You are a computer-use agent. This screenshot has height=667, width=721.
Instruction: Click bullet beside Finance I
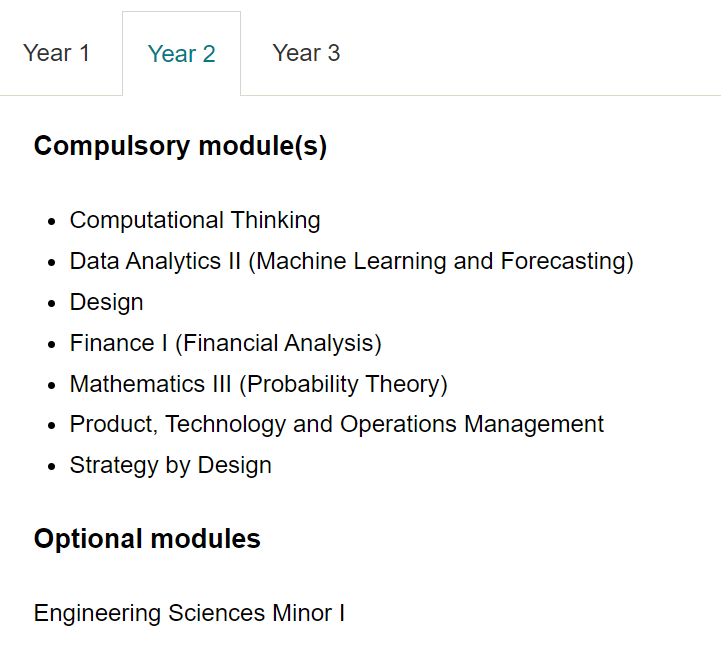52,345
